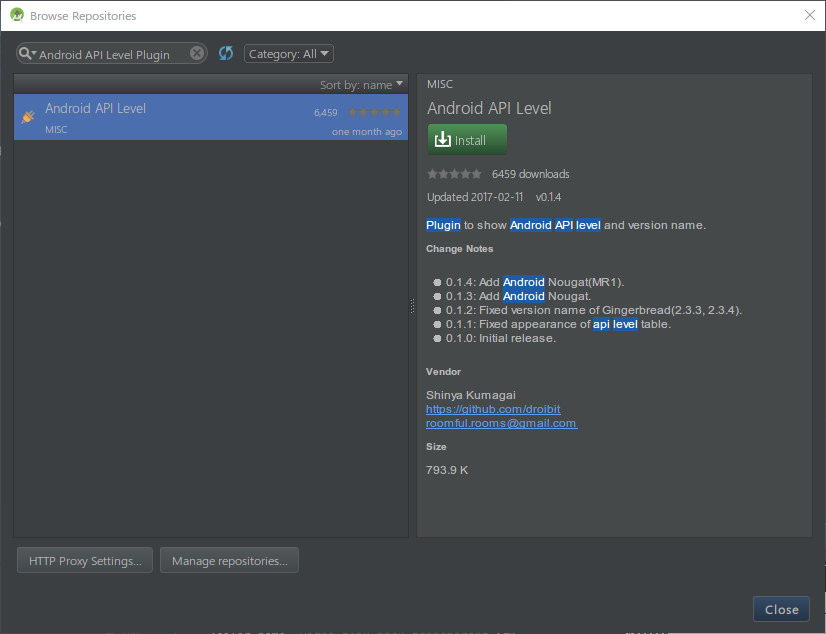
Task: Click the rating stars in the plugin list row
Action: (x=375, y=112)
